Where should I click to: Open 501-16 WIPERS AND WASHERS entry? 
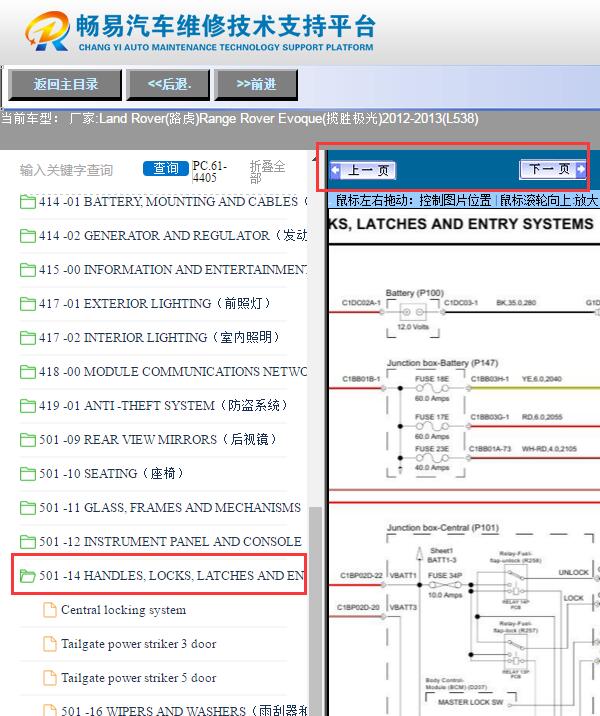click(x=184, y=711)
